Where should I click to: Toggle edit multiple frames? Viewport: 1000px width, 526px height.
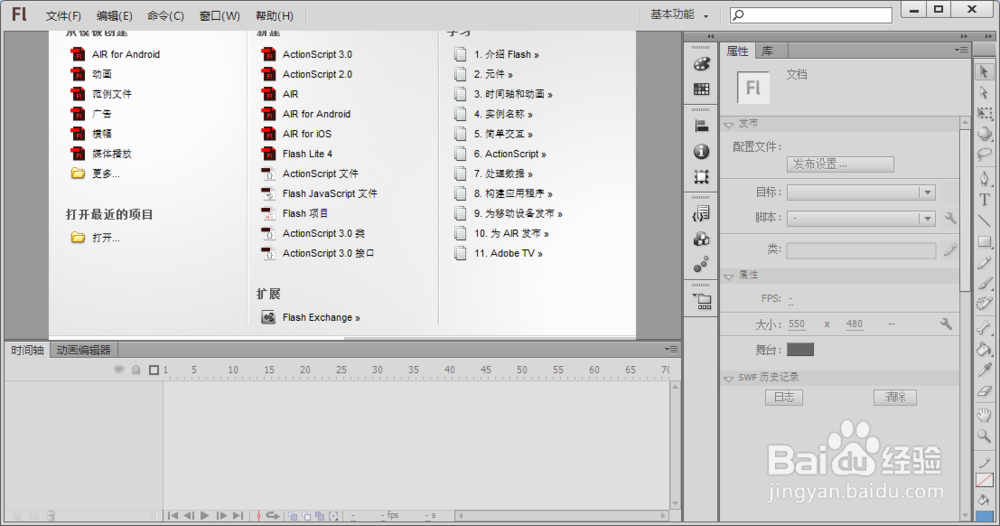click(320, 515)
